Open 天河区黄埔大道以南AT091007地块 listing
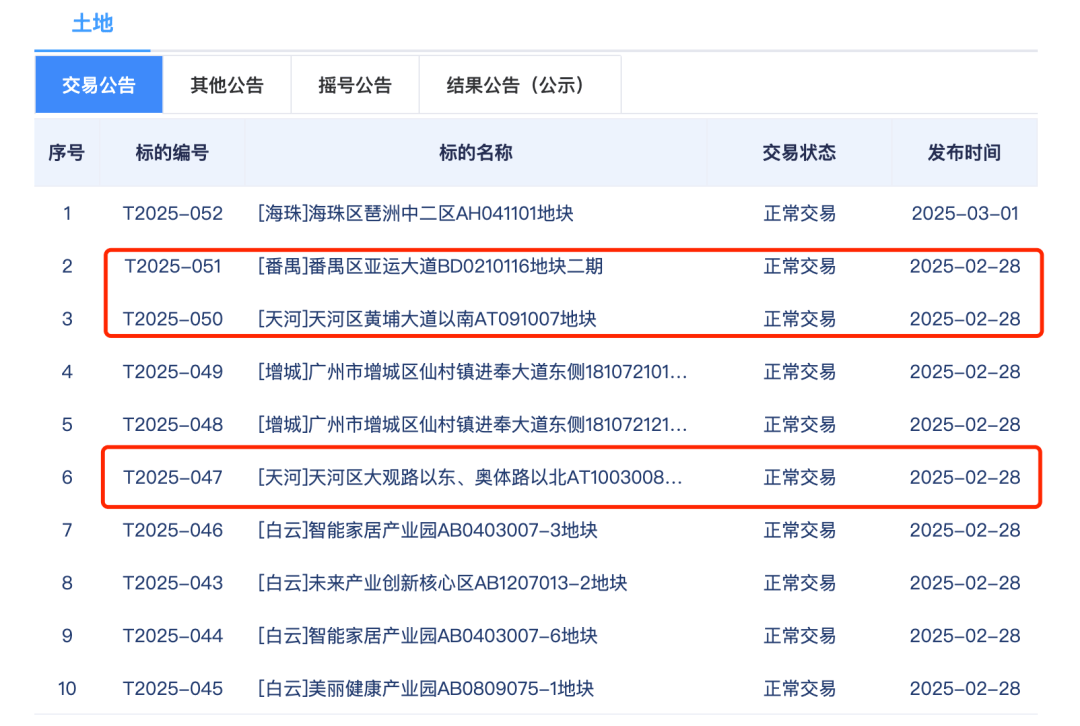Screen dimensions: 1080x726 (427, 319)
